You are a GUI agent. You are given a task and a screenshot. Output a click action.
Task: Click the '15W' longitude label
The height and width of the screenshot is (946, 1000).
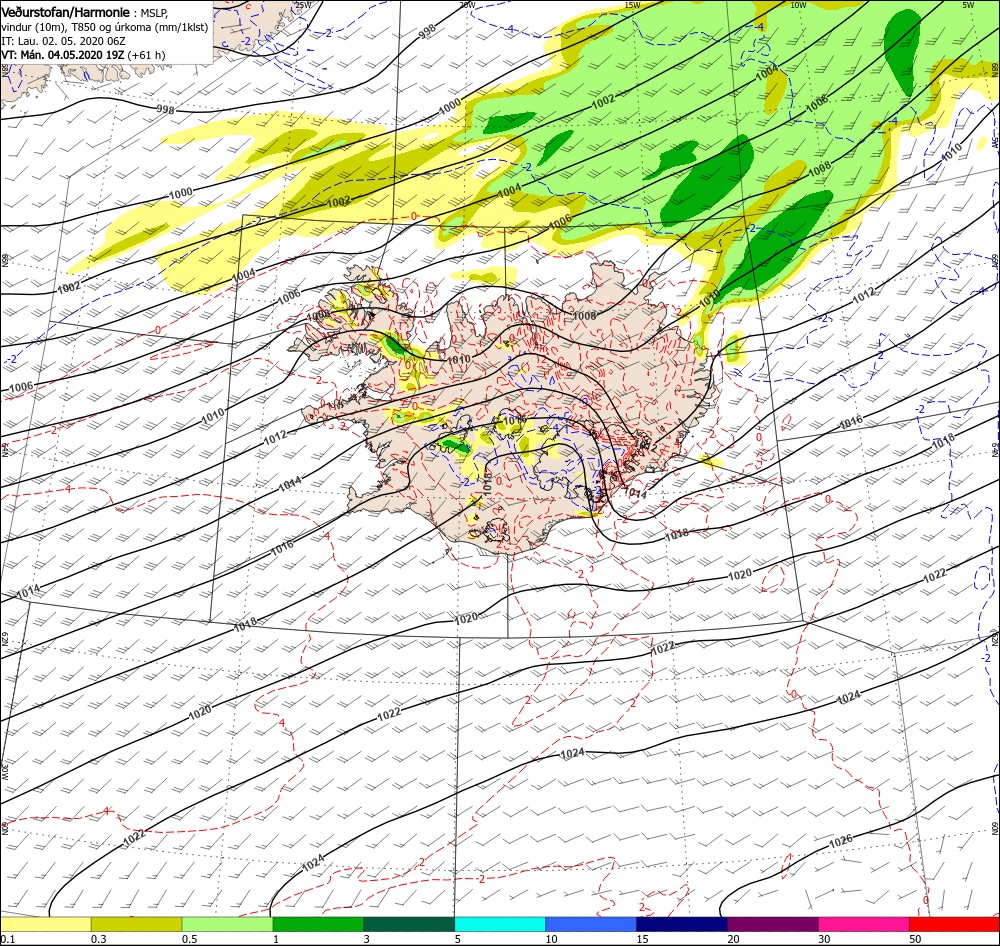coord(632,5)
